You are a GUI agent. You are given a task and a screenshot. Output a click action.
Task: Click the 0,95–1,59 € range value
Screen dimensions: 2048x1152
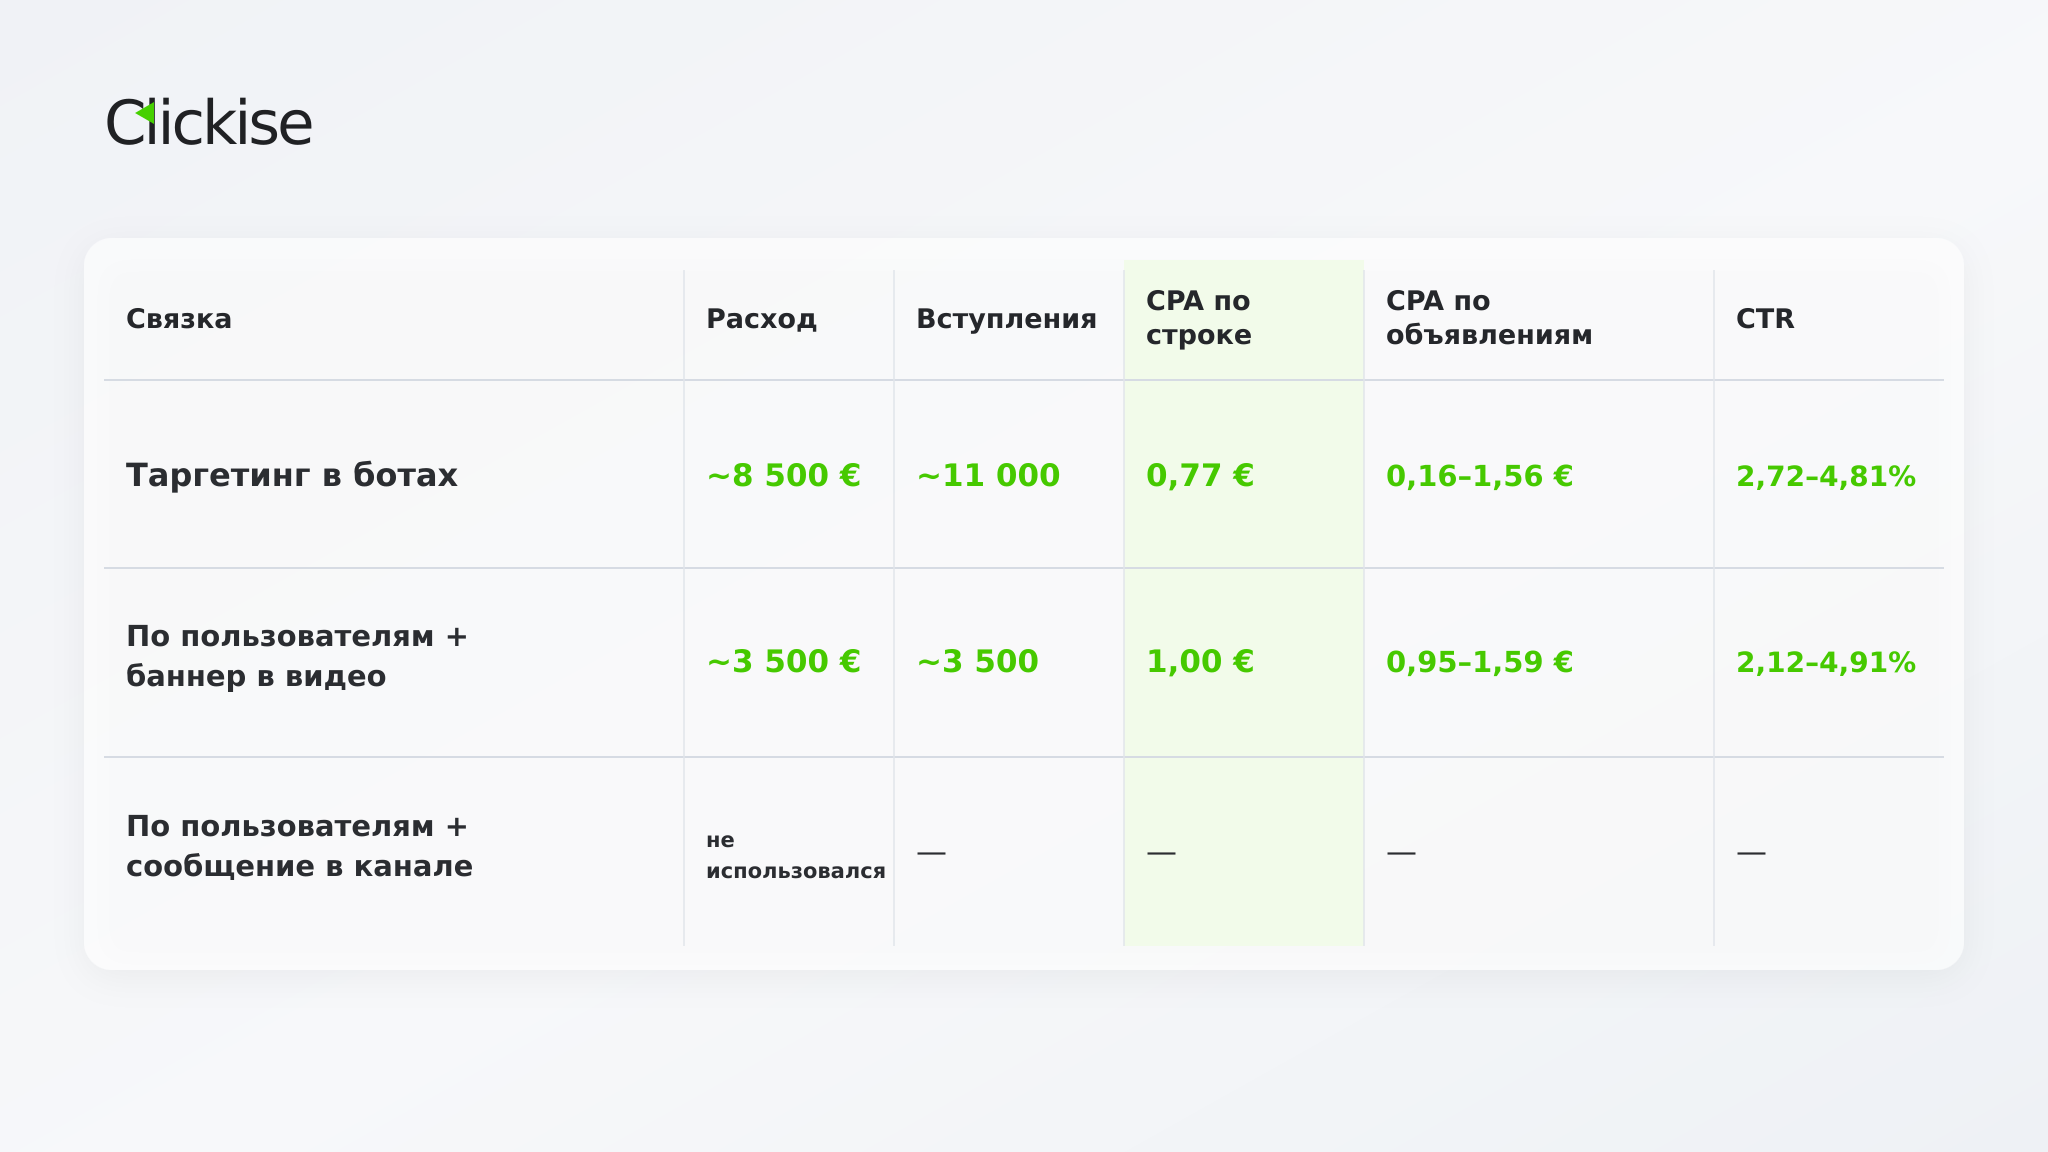1480,662
